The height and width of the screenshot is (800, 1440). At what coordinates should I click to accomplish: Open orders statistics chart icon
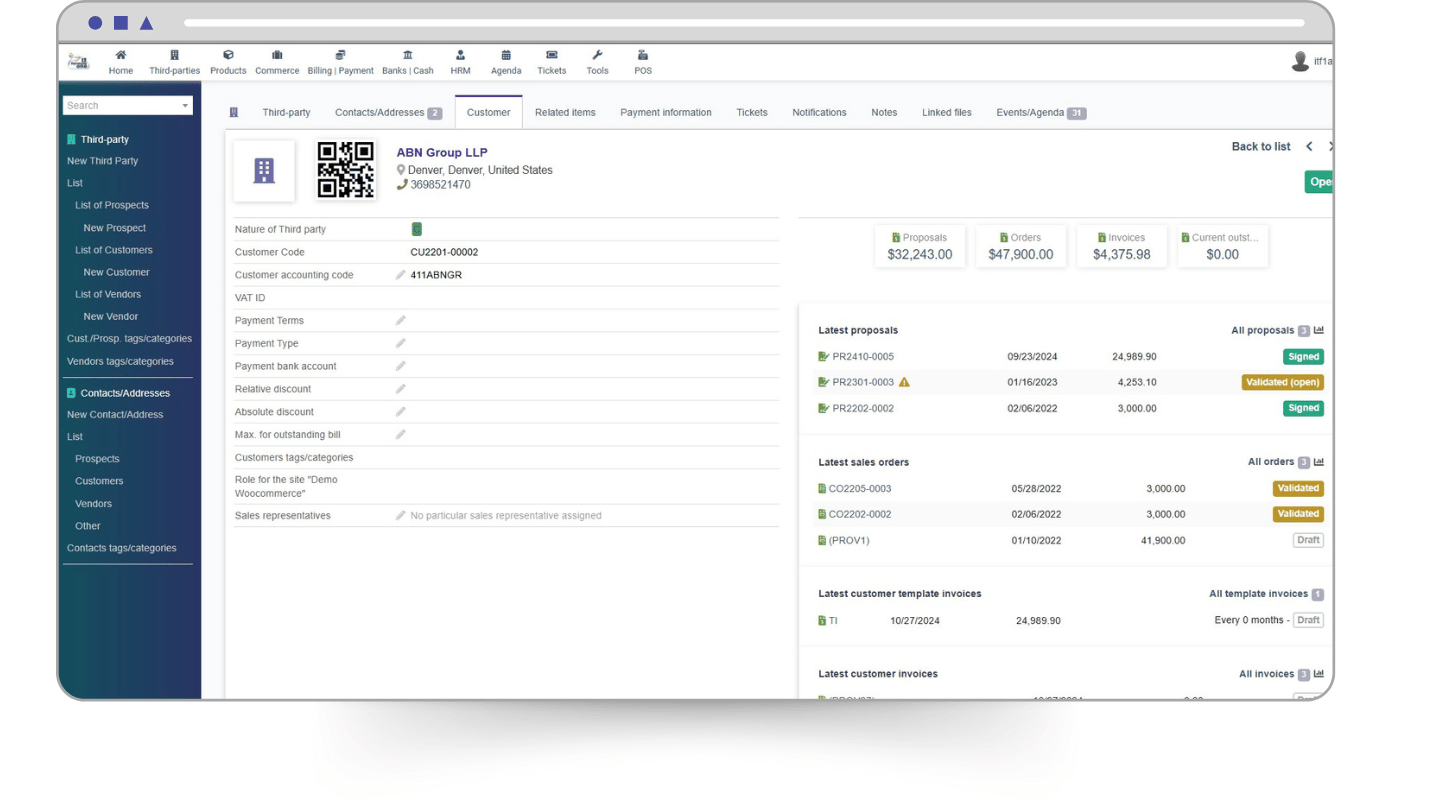coord(1319,462)
